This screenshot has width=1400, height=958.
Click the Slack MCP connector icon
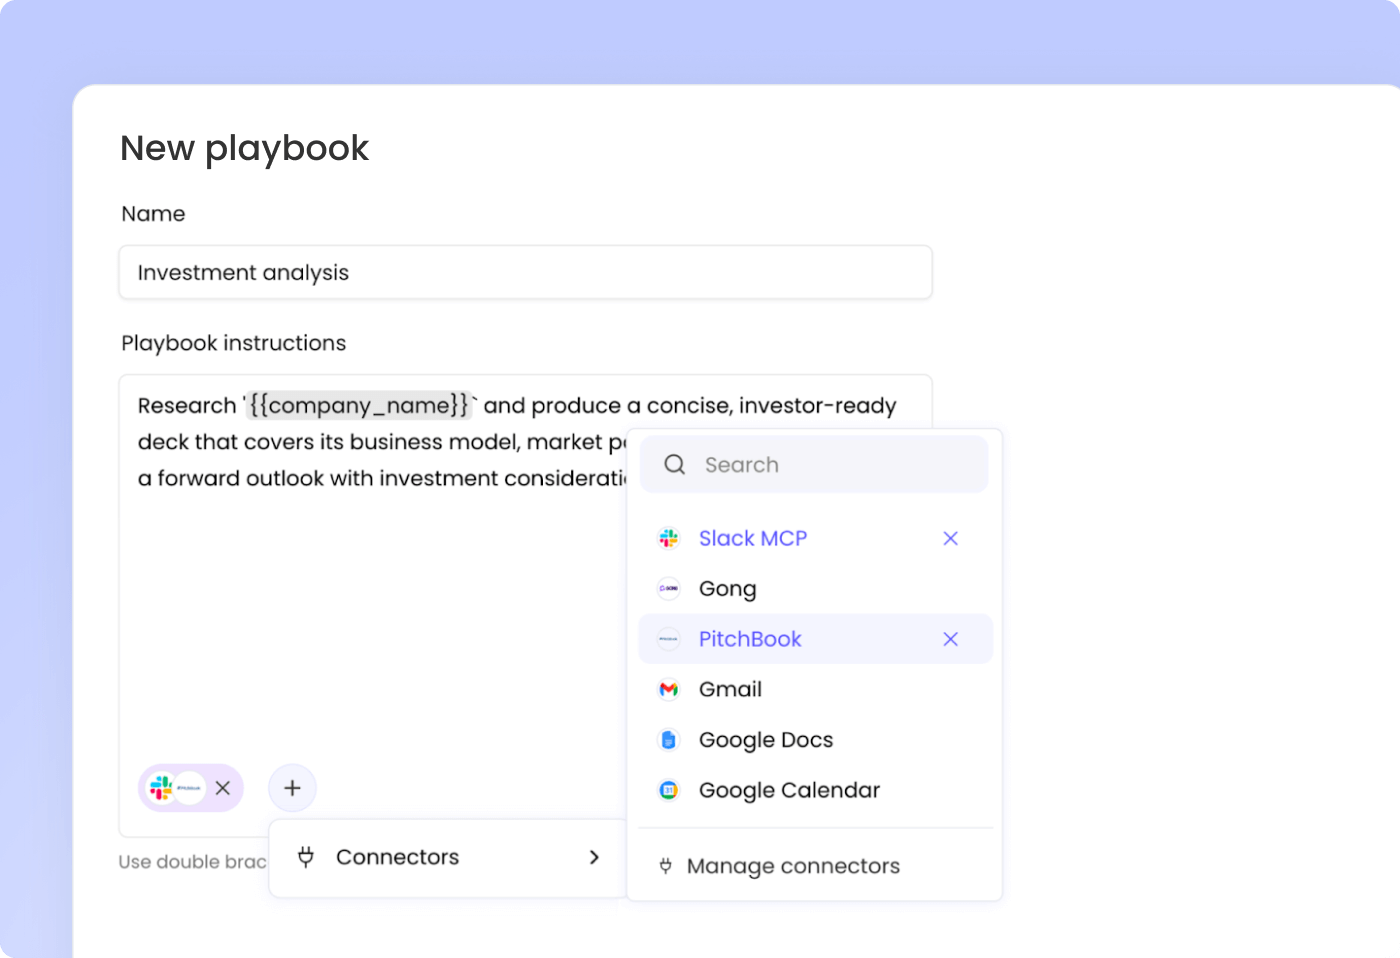(x=669, y=538)
